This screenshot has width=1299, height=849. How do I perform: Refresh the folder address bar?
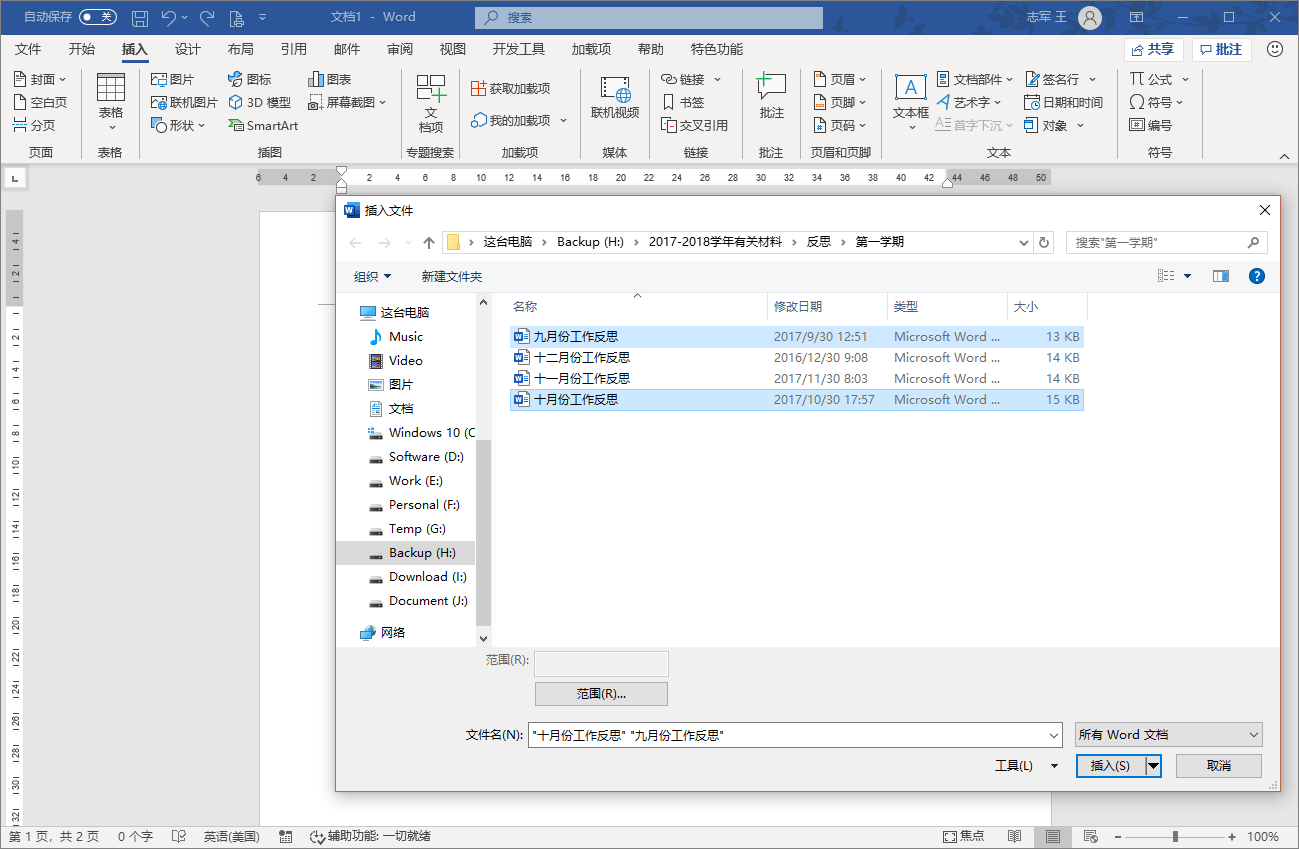click(1045, 242)
